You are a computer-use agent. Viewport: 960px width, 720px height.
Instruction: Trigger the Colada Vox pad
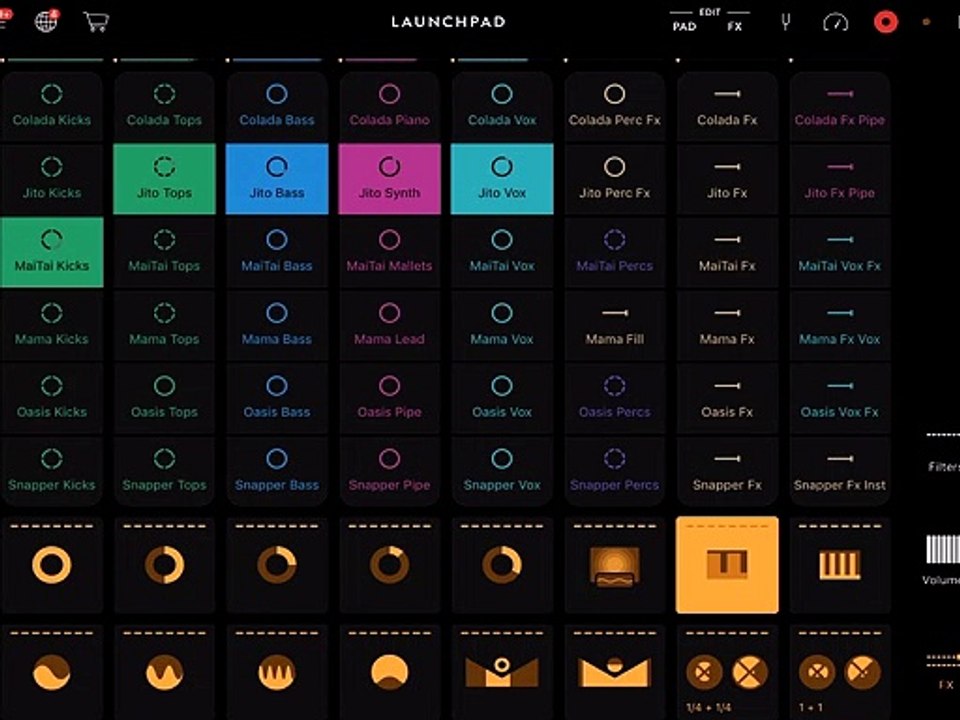tap(502, 107)
